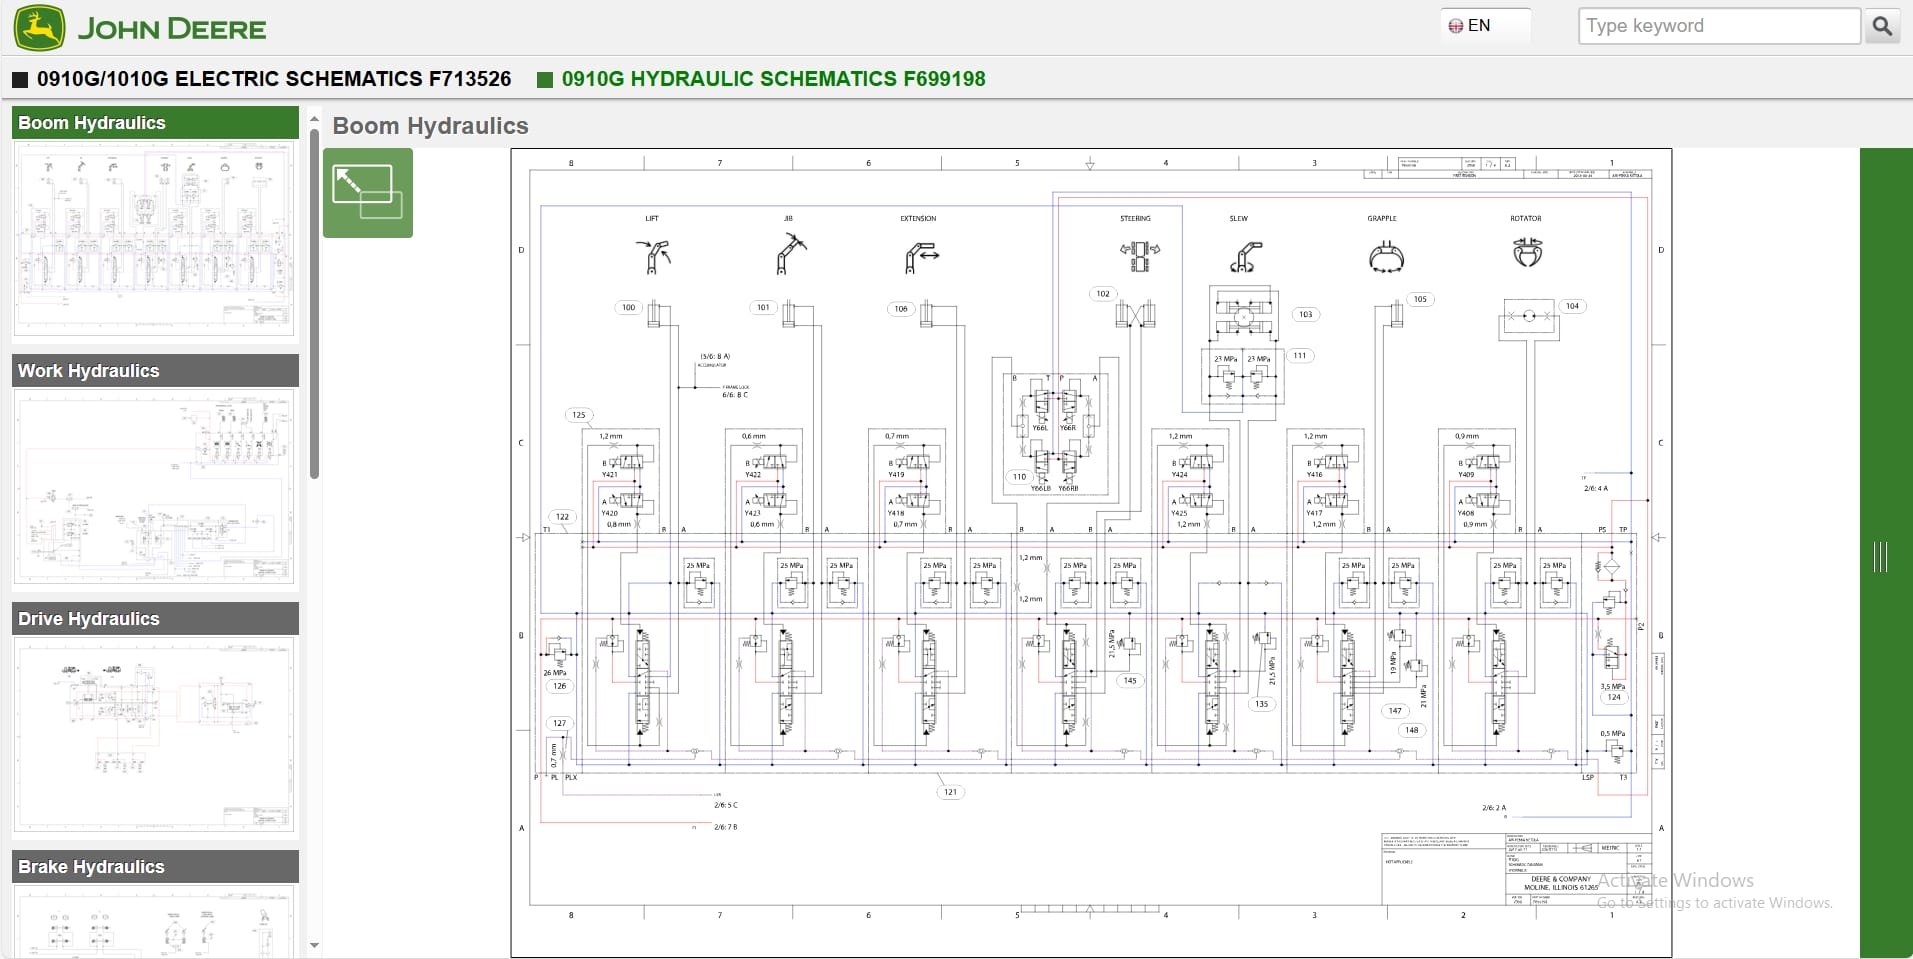Viewport: 1913px width, 959px height.
Task: Open the green fullscreen expand icon
Action: [x=368, y=193]
